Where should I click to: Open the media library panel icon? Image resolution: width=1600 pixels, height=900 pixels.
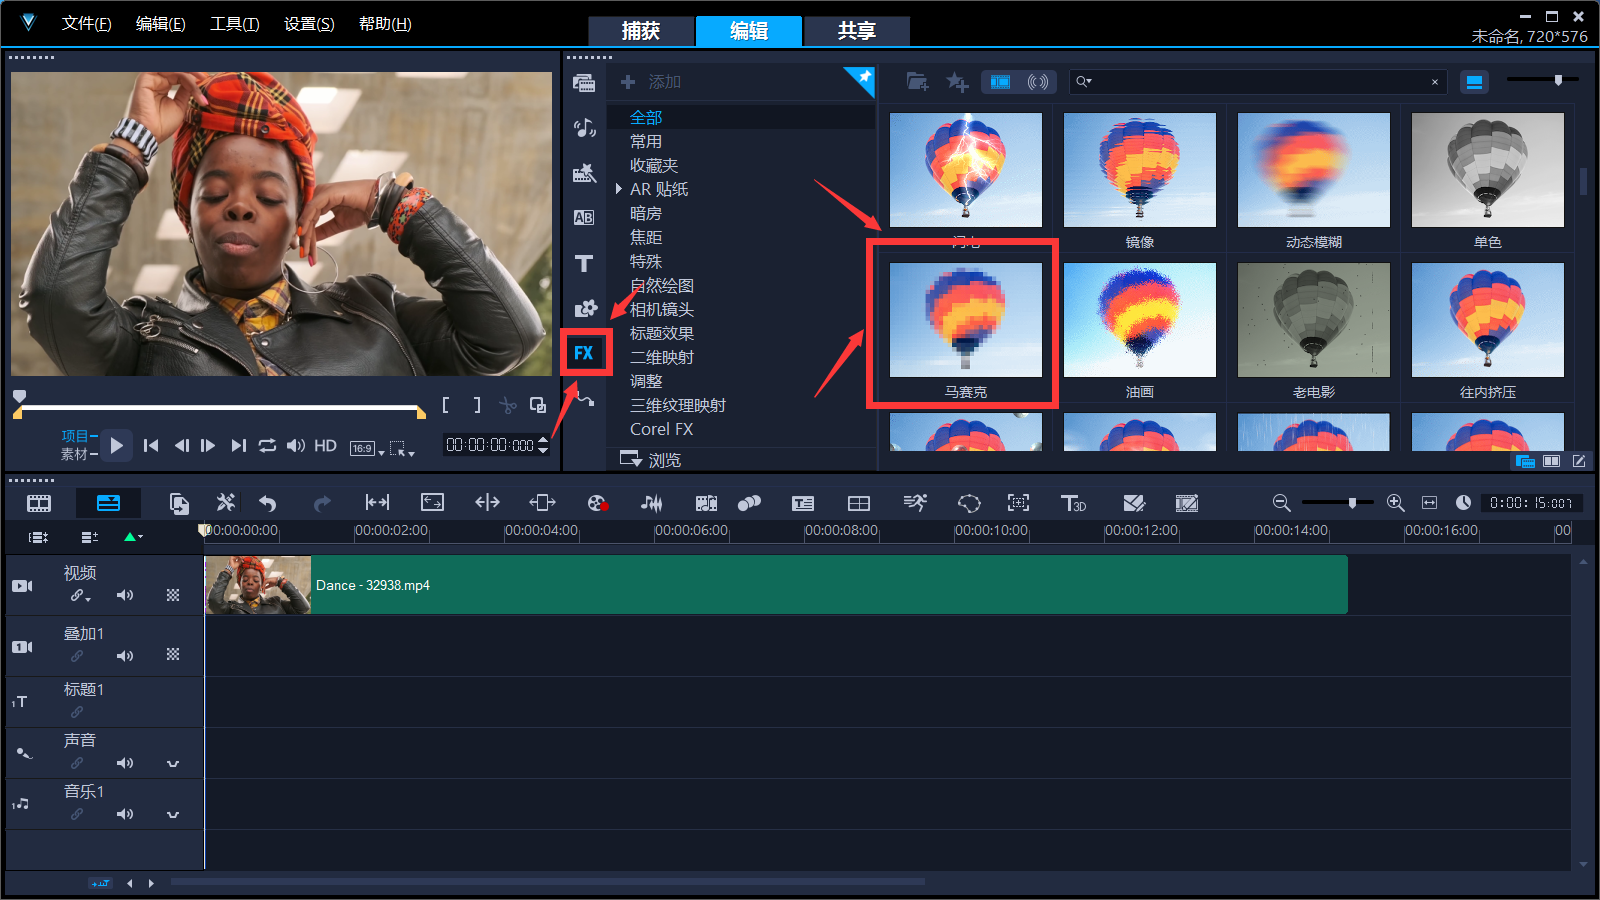click(x=584, y=82)
